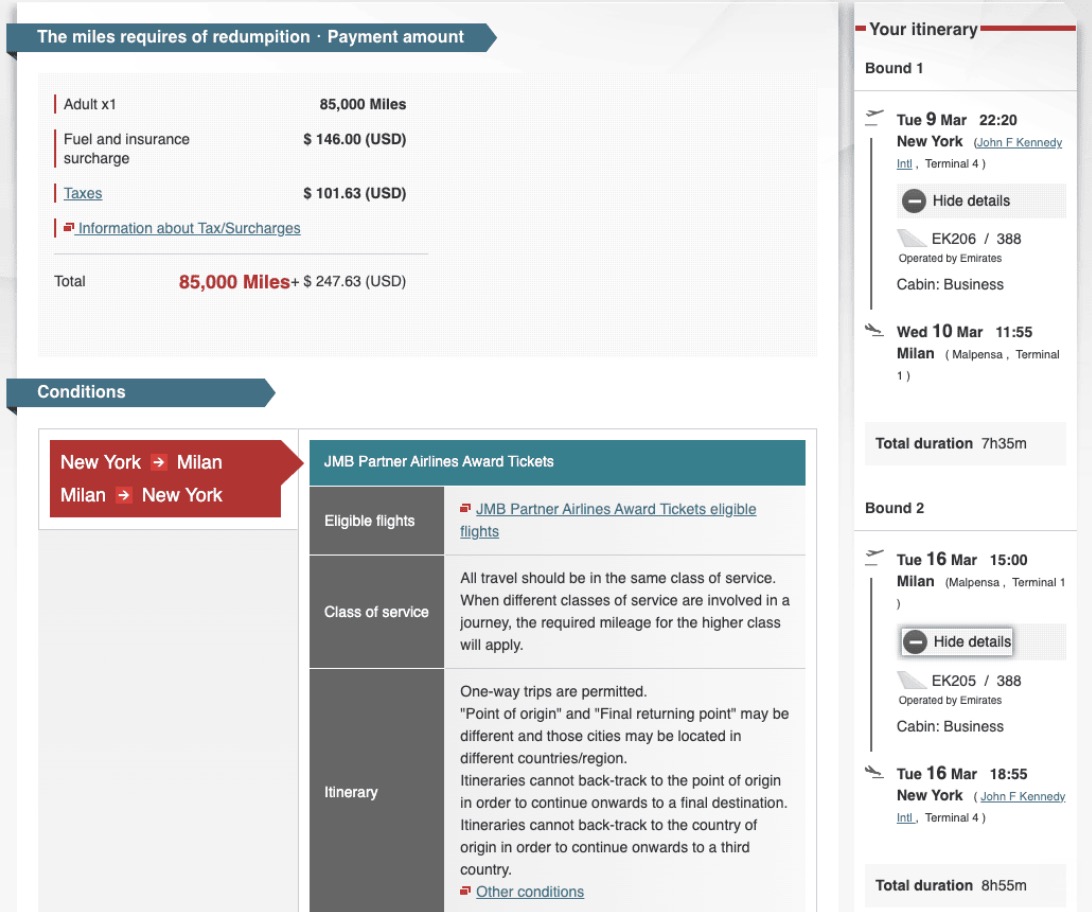Click the Class of service row label
The height and width of the screenshot is (912, 1092).
coord(377,612)
